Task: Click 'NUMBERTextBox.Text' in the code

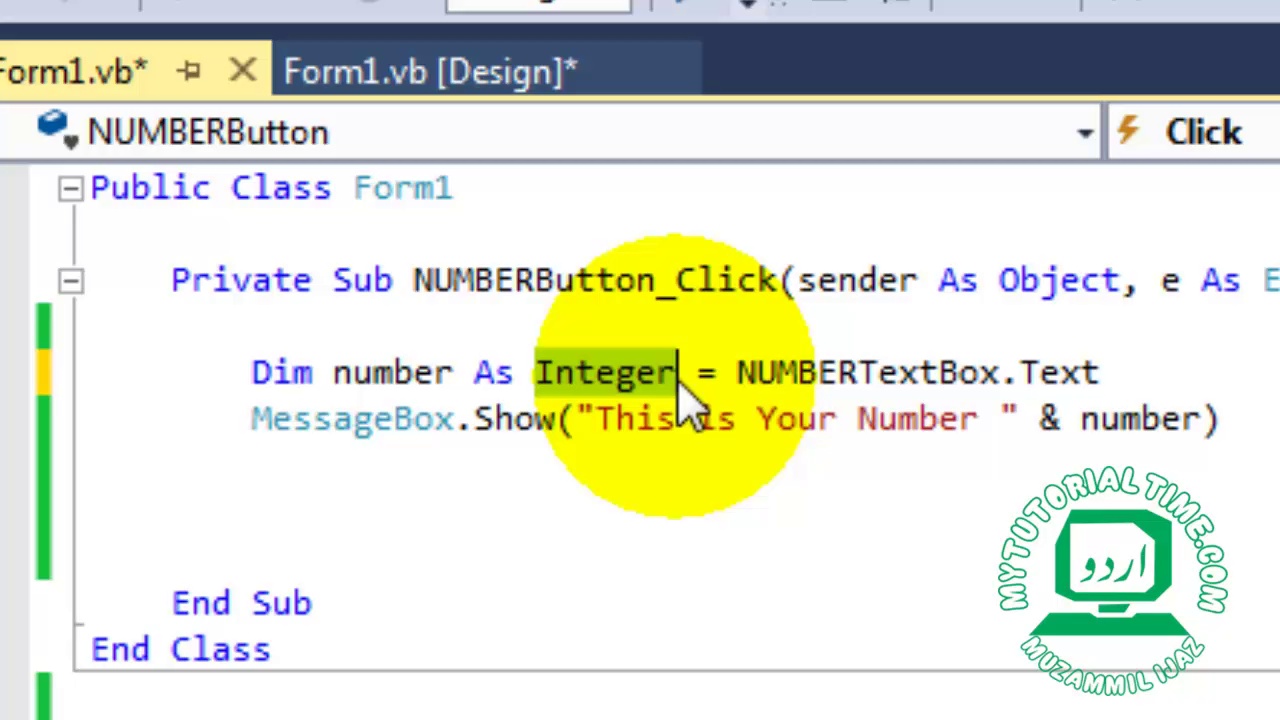Action: pyautogui.click(x=917, y=372)
